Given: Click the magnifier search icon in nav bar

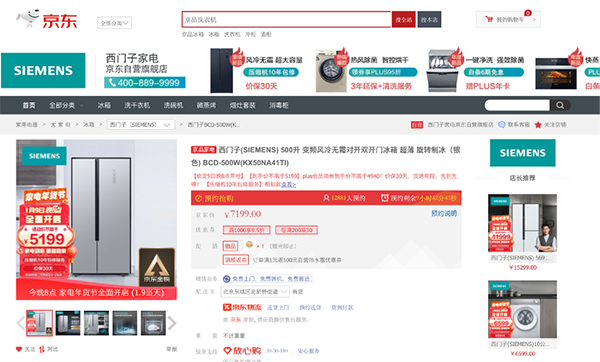Looking at the screenshot, I should coord(560,105).
